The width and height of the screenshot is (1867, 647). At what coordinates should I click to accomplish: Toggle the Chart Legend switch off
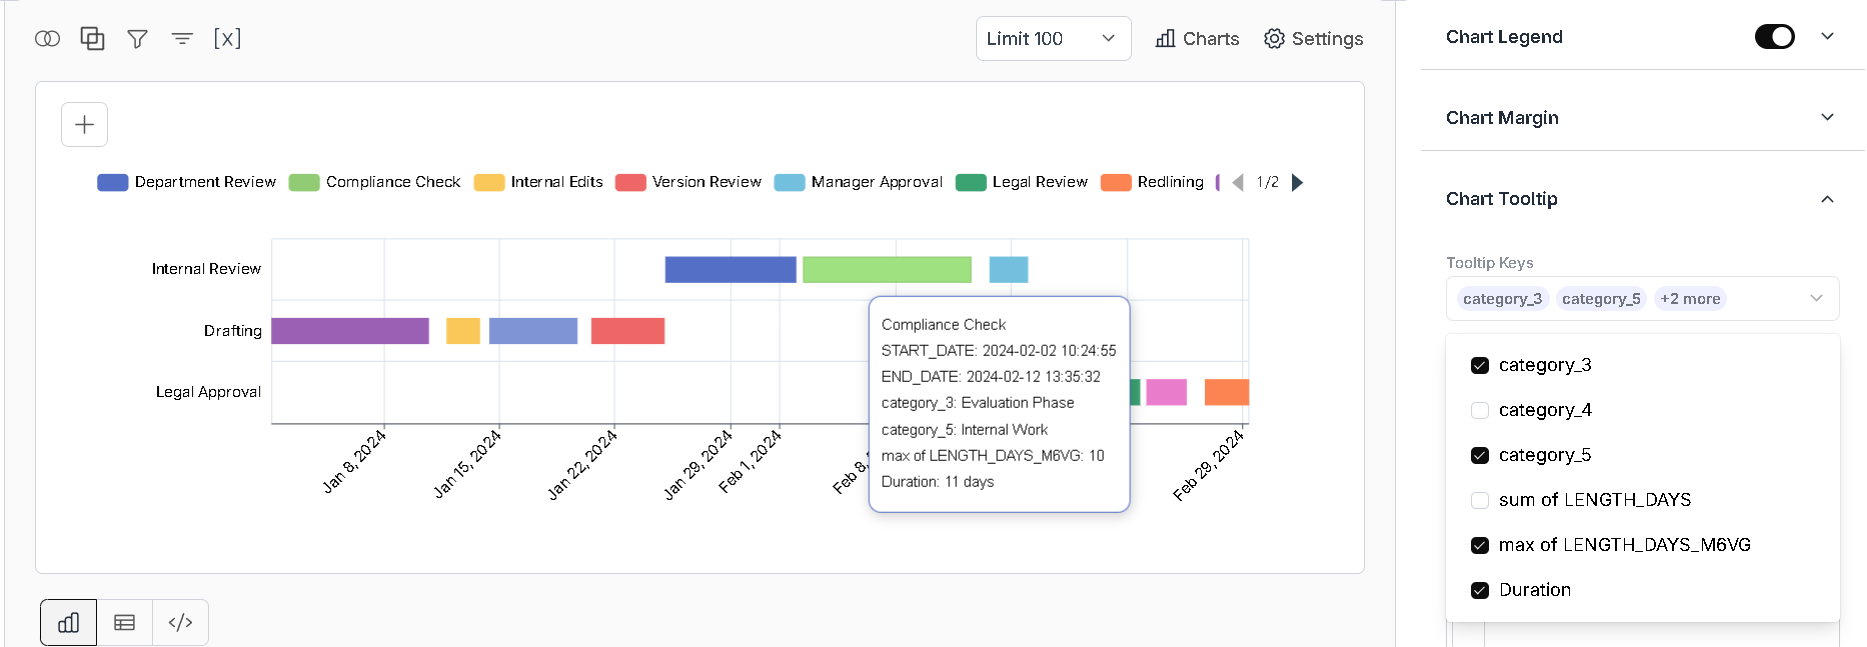coord(1775,37)
